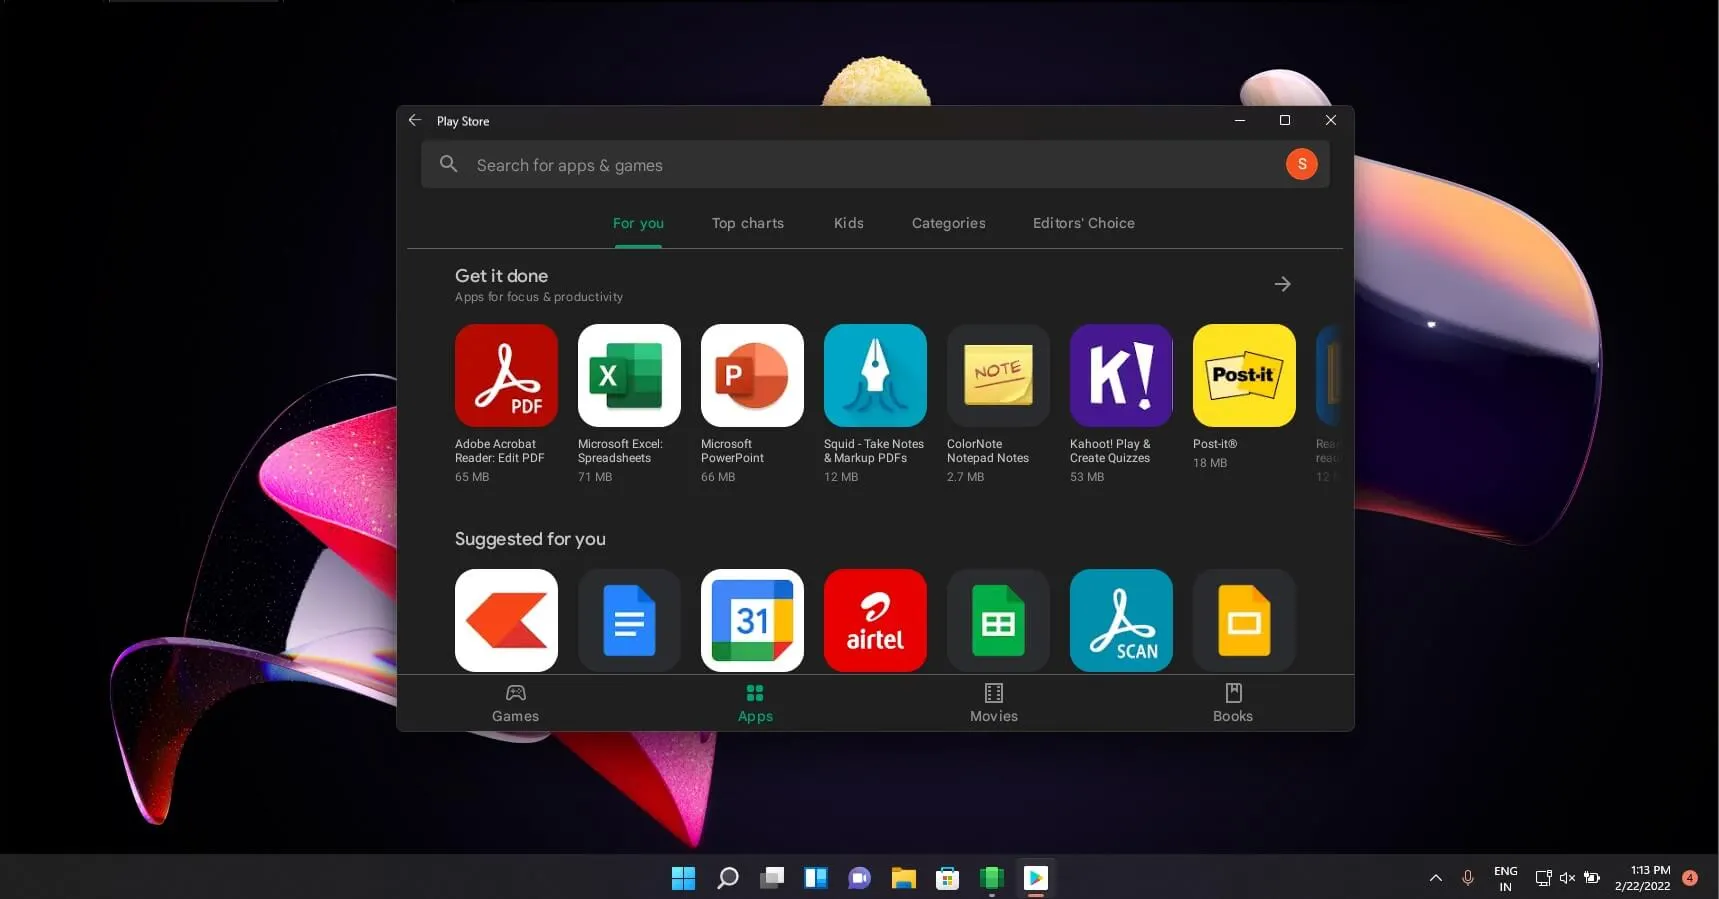Go back using the Play Store back arrow
The width and height of the screenshot is (1719, 899).
coord(415,120)
